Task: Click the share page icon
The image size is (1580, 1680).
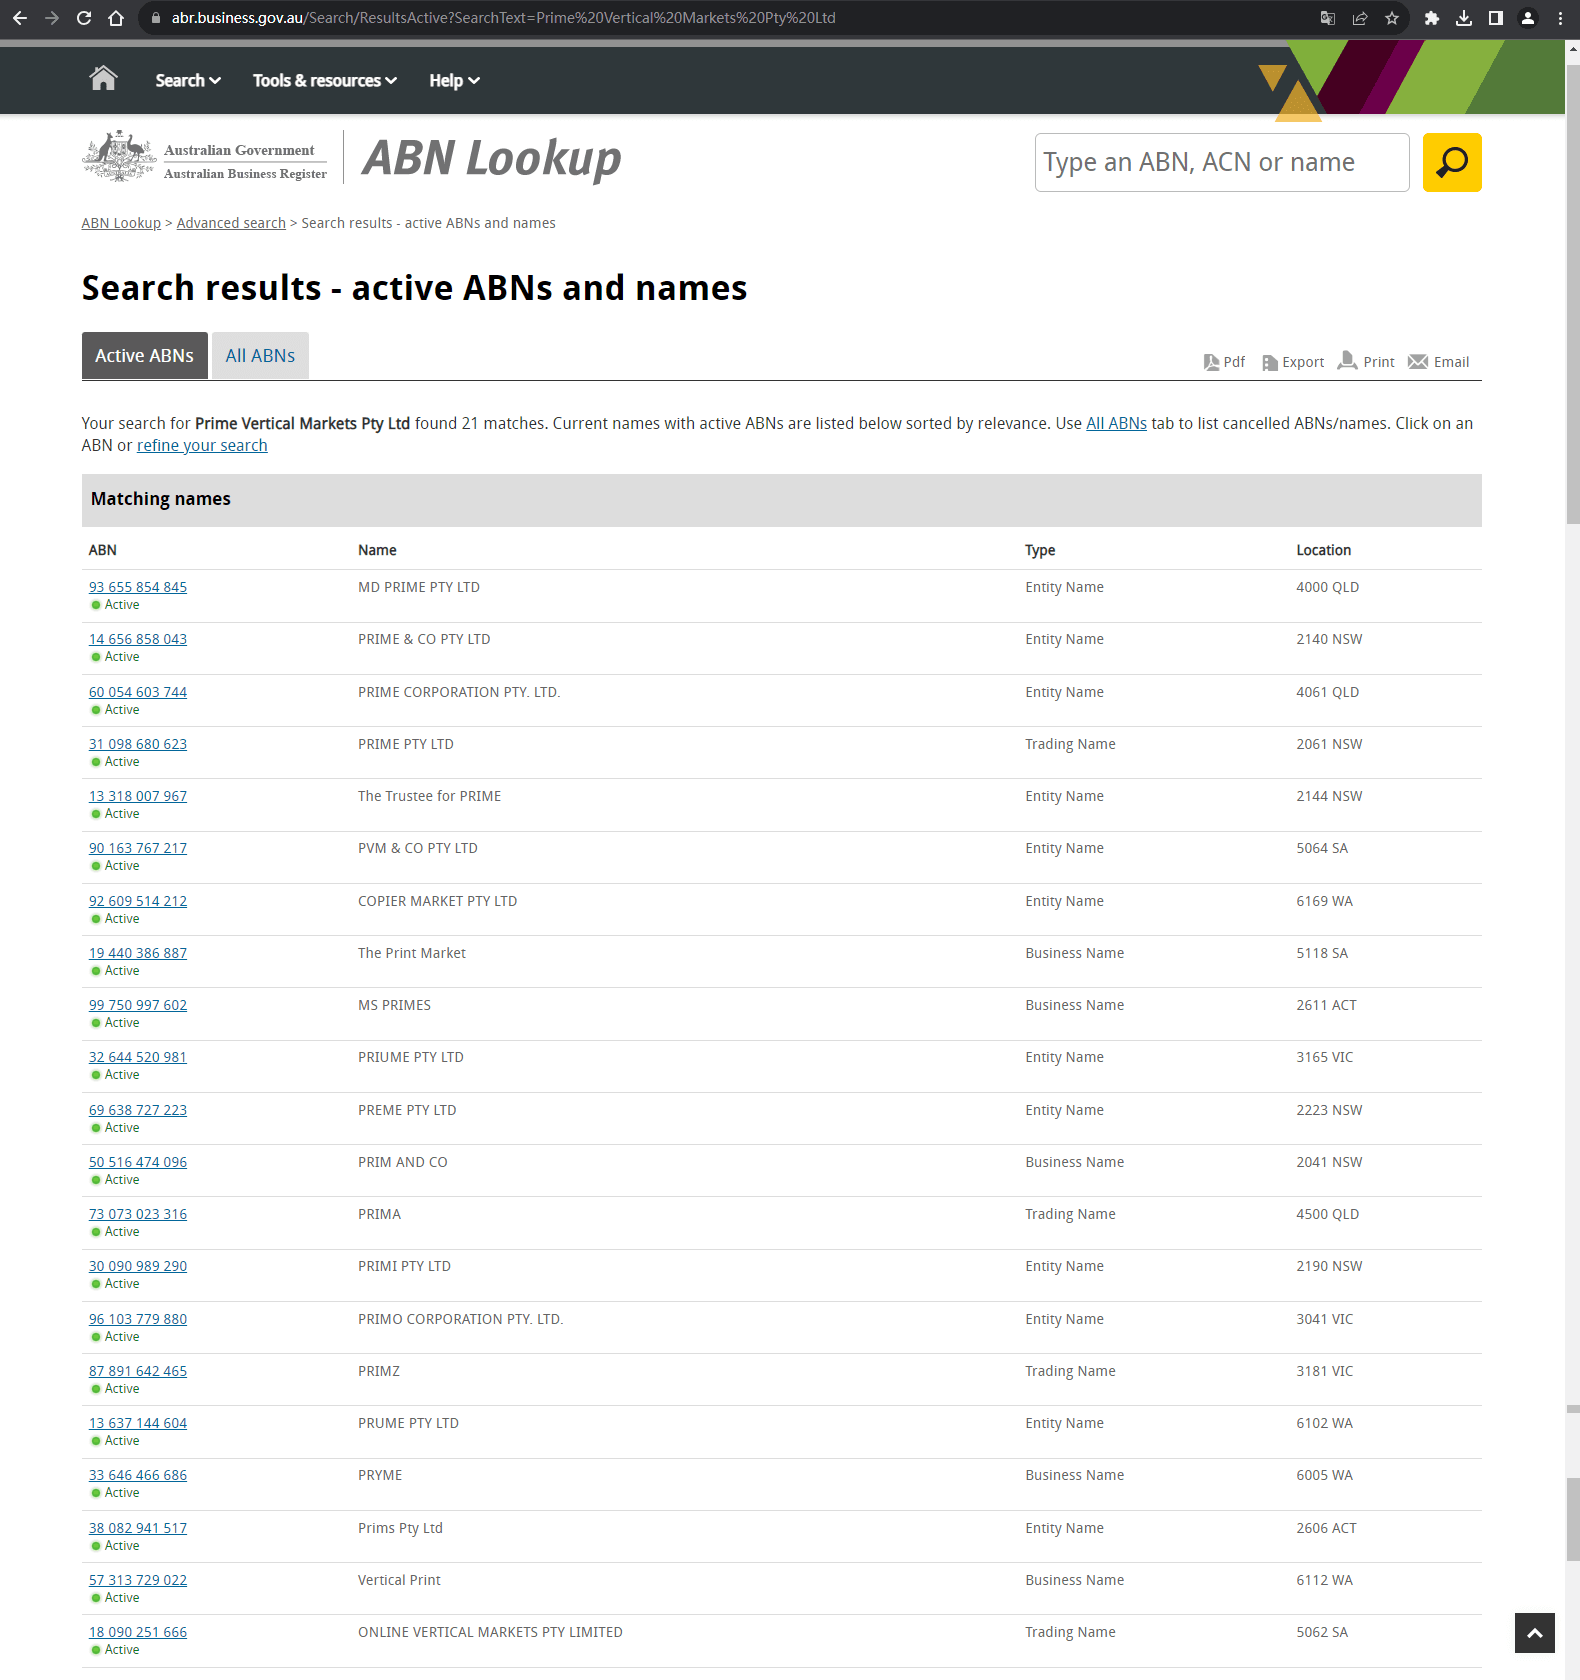Action: pos(1360,18)
